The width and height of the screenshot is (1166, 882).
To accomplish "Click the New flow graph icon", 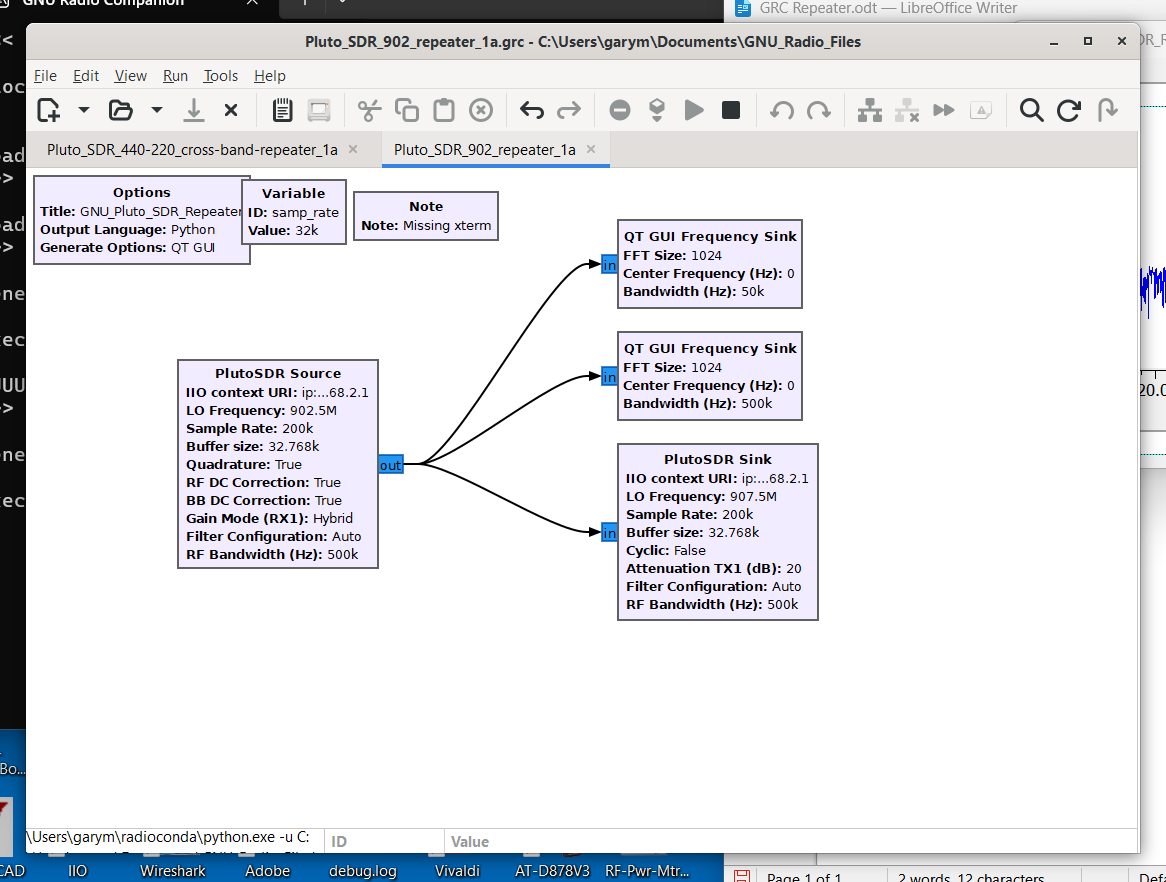I will click(48, 110).
